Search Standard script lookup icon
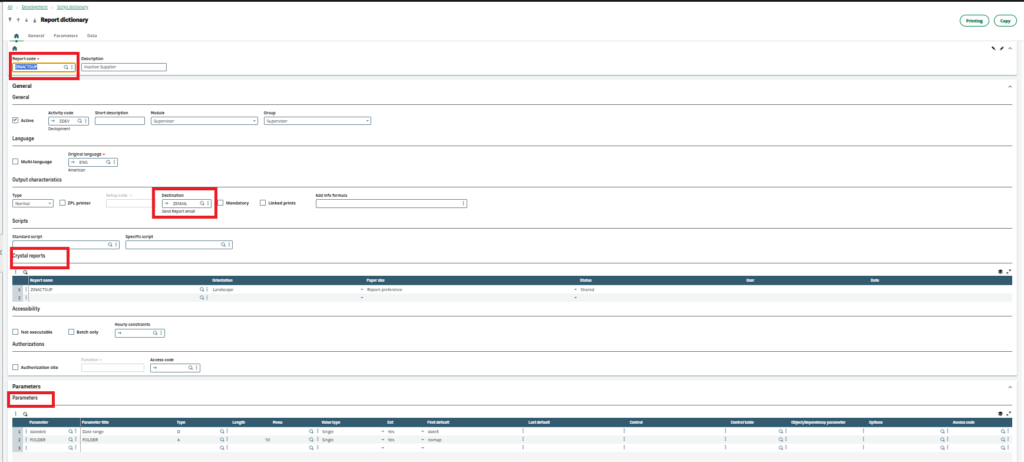Screen dimensions: 1024x462 click(x=110, y=245)
